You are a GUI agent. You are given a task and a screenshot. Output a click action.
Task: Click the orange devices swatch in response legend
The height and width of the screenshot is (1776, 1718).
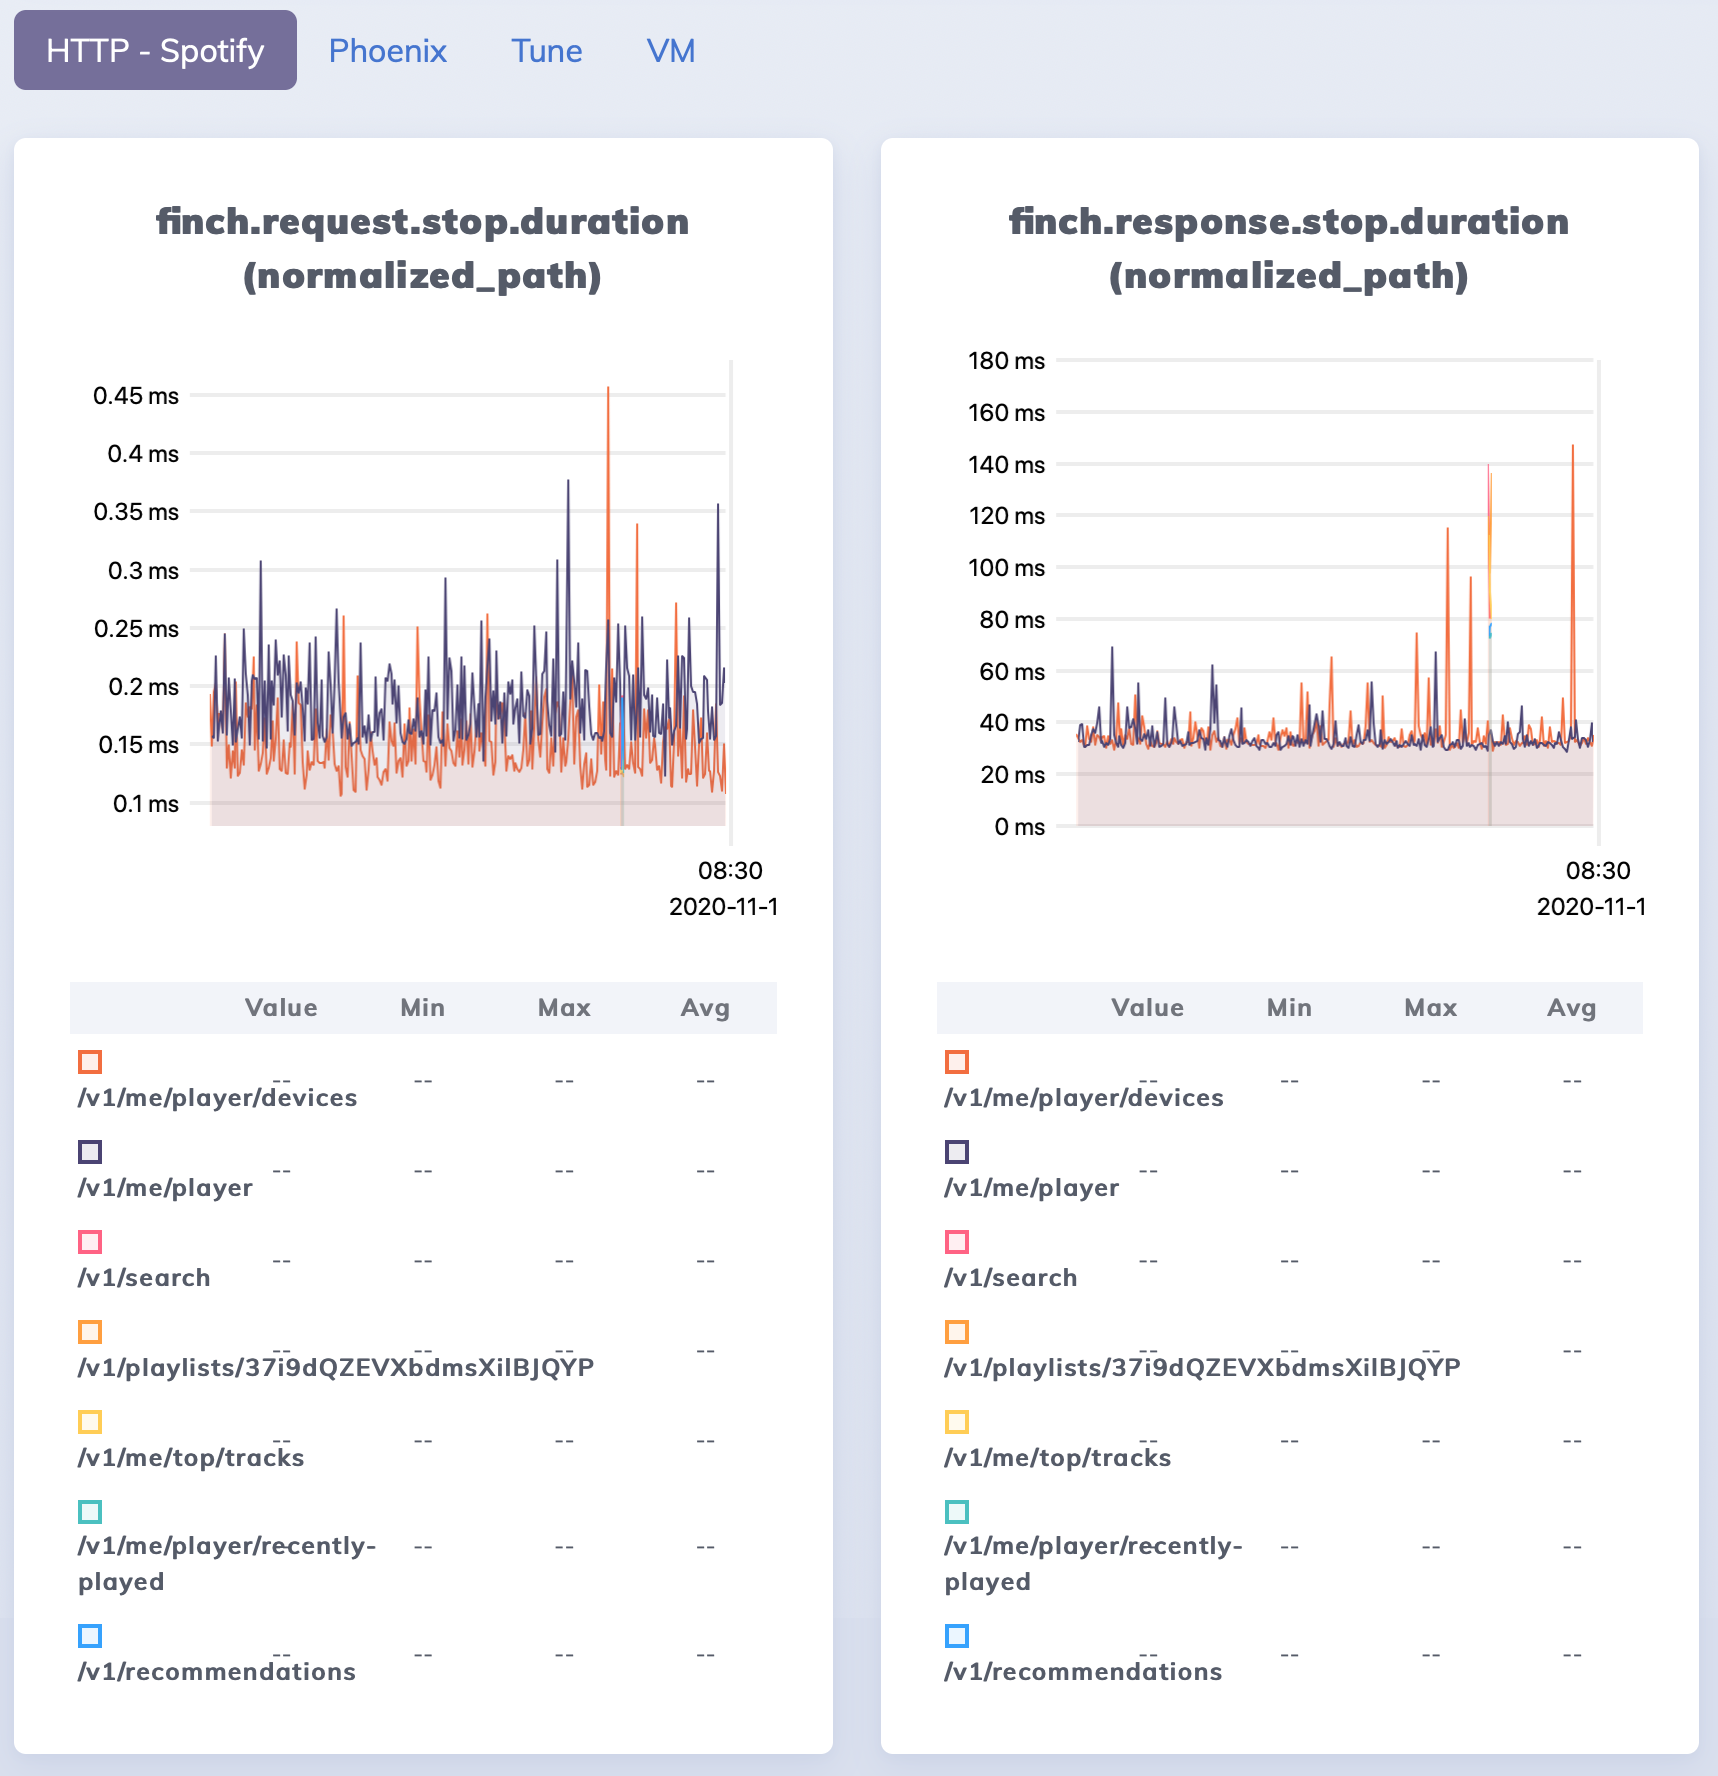(957, 1061)
